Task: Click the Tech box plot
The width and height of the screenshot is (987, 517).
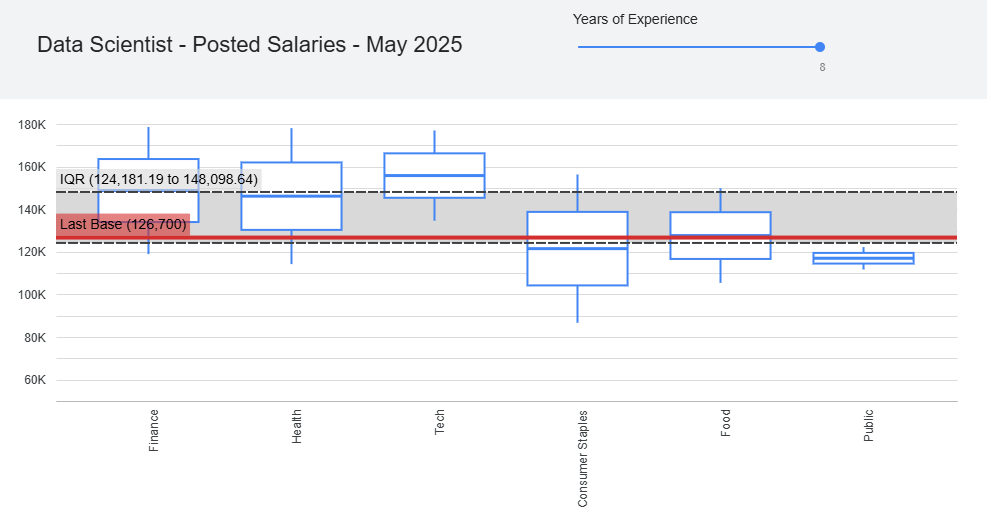Action: [x=434, y=175]
